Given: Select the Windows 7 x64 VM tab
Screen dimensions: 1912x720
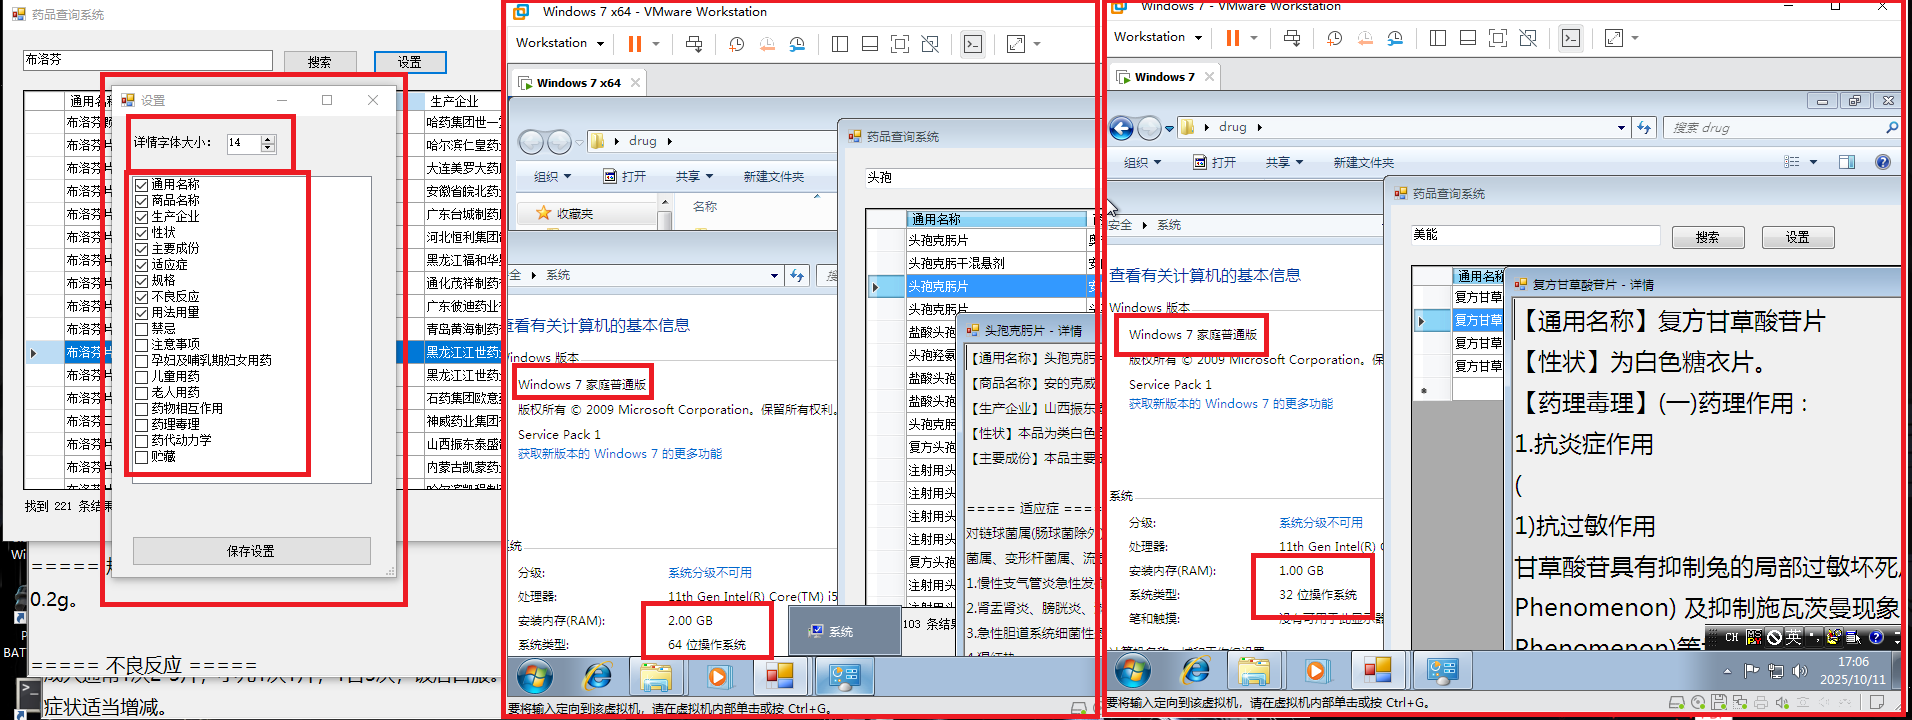Looking at the screenshot, I should click(x=579, y=83).
